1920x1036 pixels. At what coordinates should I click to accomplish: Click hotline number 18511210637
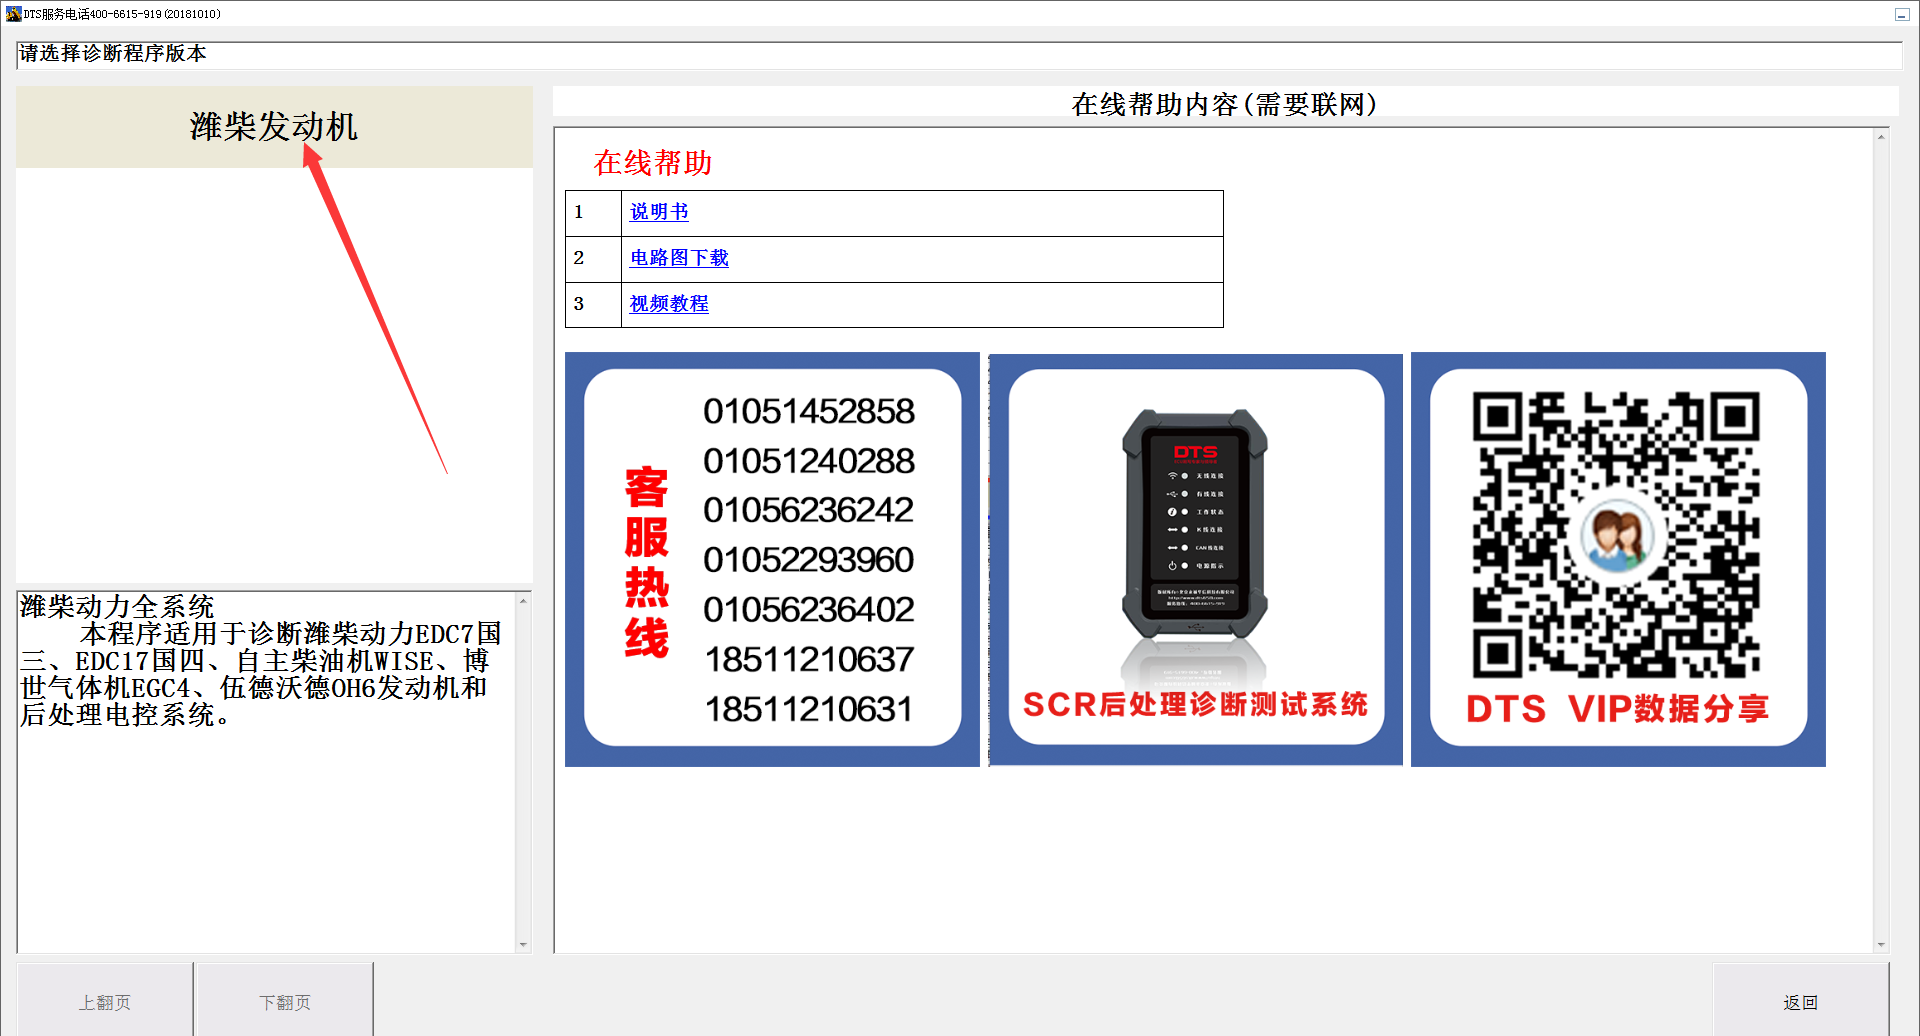point(809,660)
